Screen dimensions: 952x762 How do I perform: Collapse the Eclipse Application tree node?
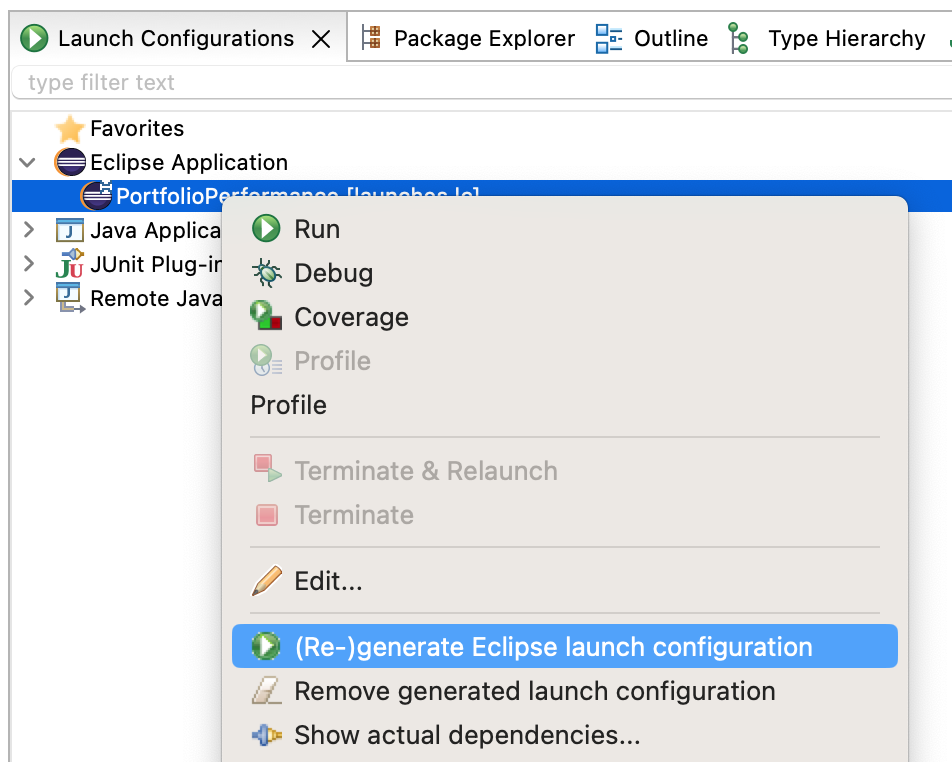[28, 162]
